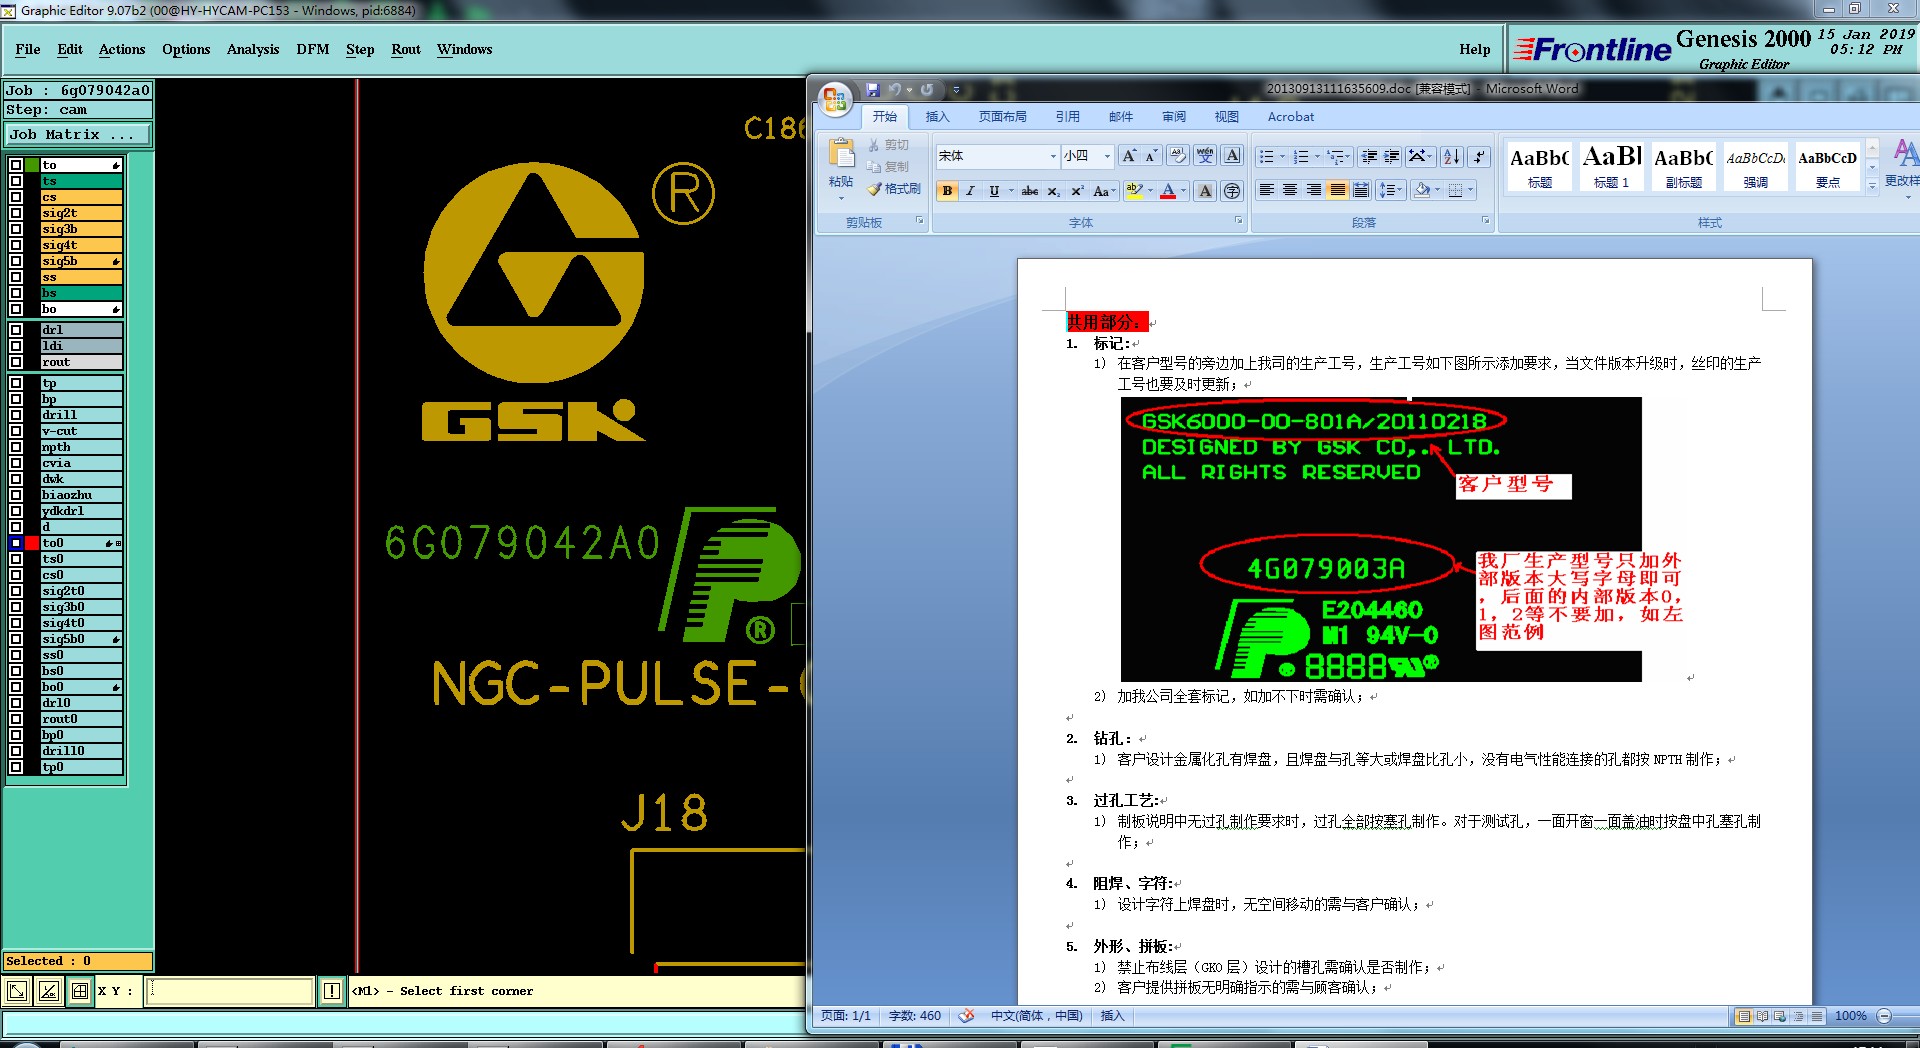Click the Sort (A-Z) icon
Screen dimensions: 1920x1048
pos(1453,156)
